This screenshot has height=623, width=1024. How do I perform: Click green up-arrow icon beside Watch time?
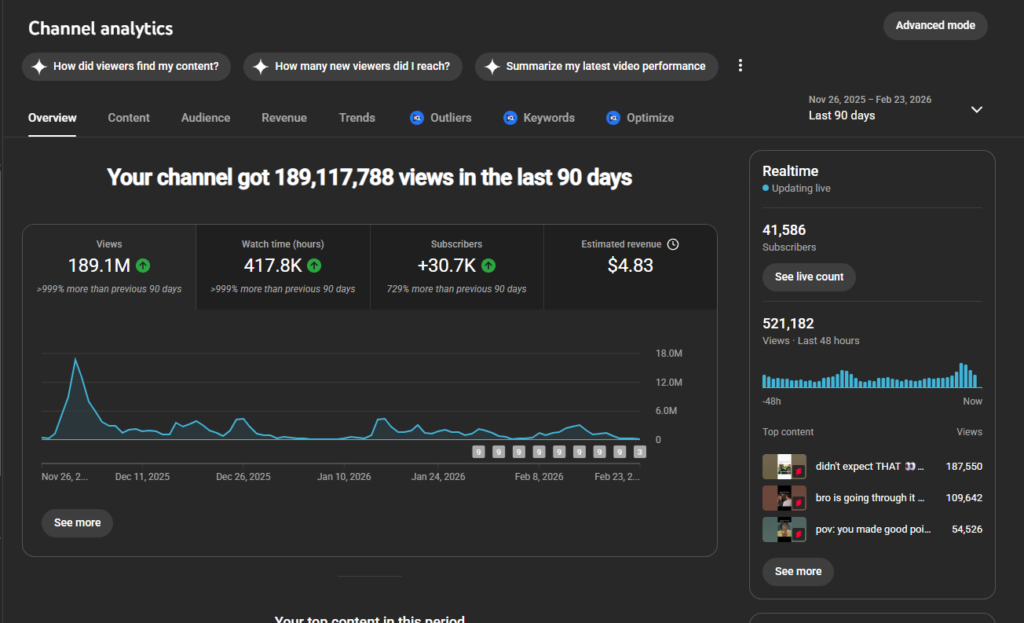[315, 266]
